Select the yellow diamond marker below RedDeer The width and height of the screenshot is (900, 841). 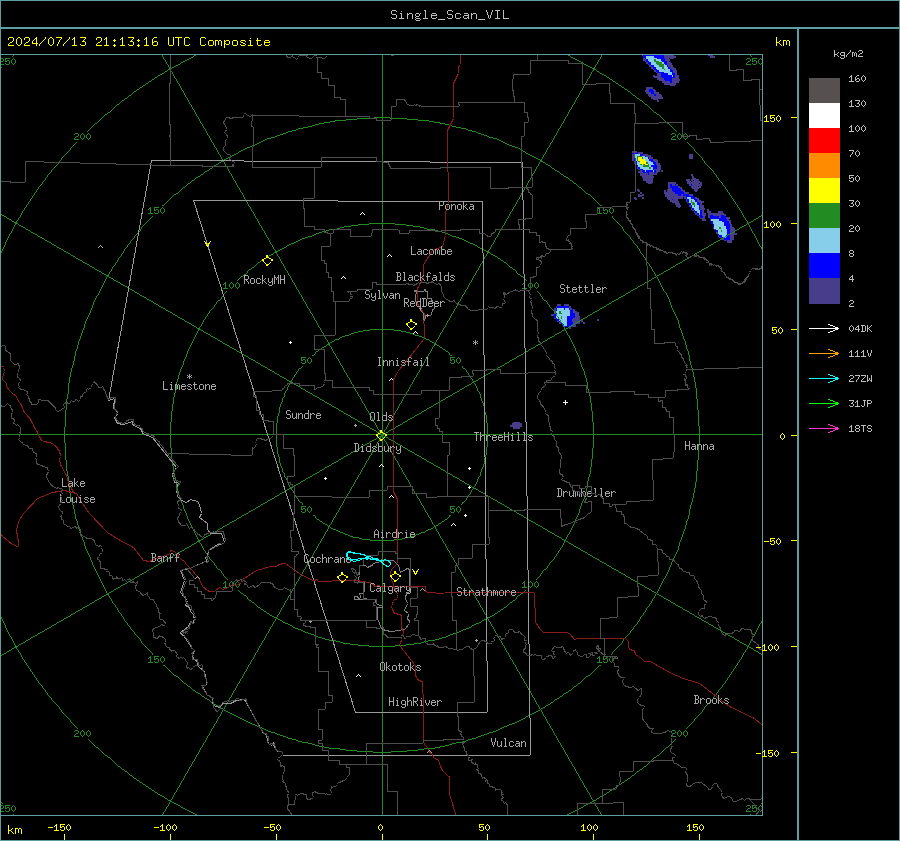412,325
